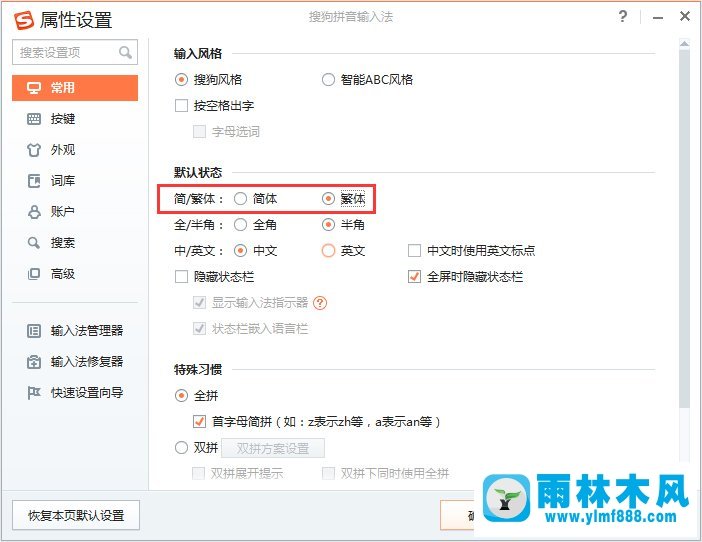
Task: Click the vertical scrollbar thumb
Action: (x=684, y=228)
